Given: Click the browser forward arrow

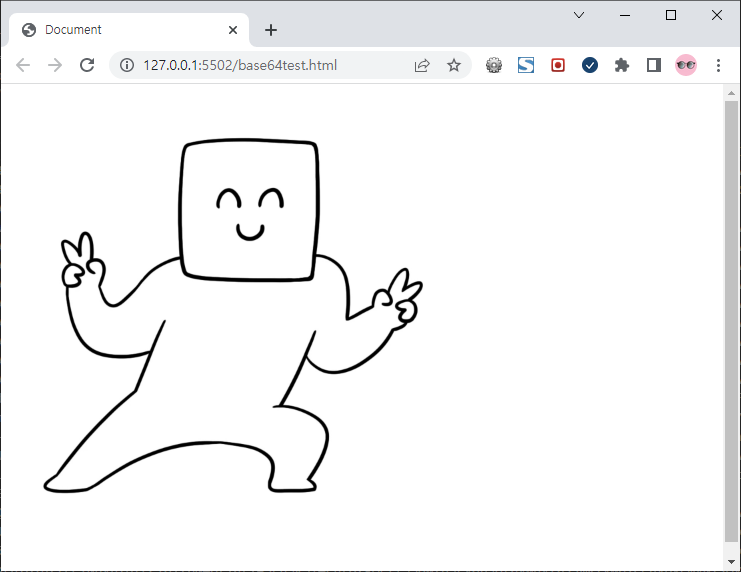Looking at the screenshot, I should 55,65.
